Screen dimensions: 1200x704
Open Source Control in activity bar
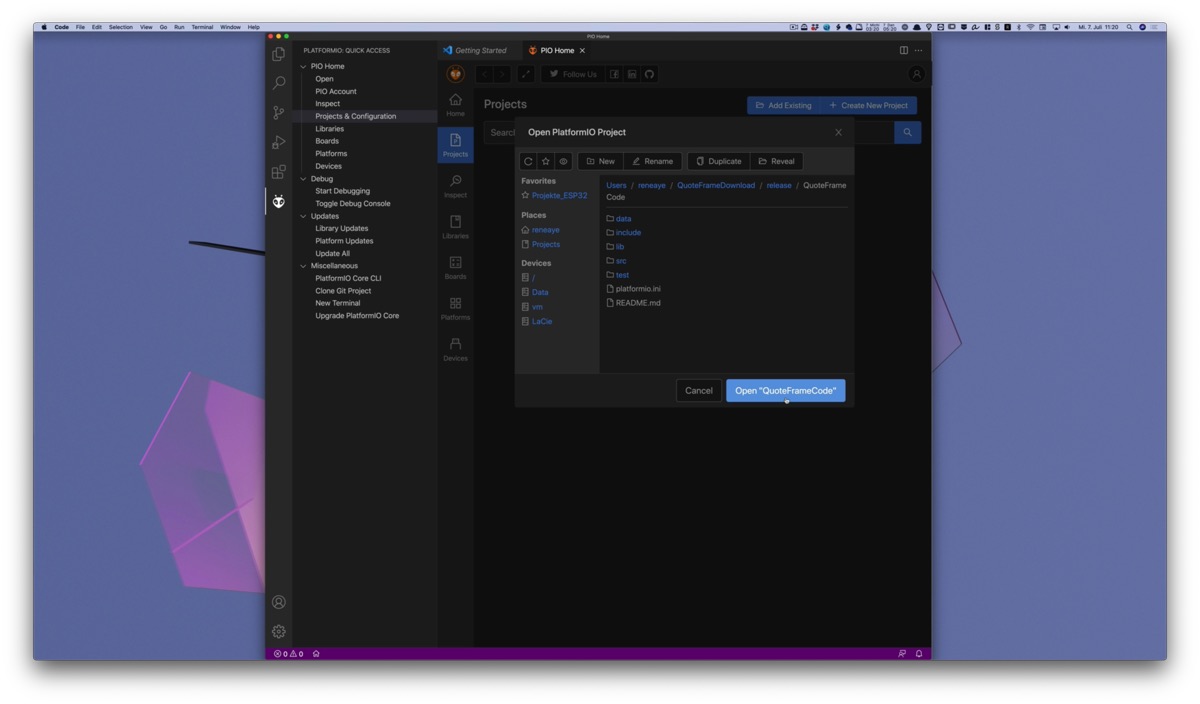click(279, 113)
